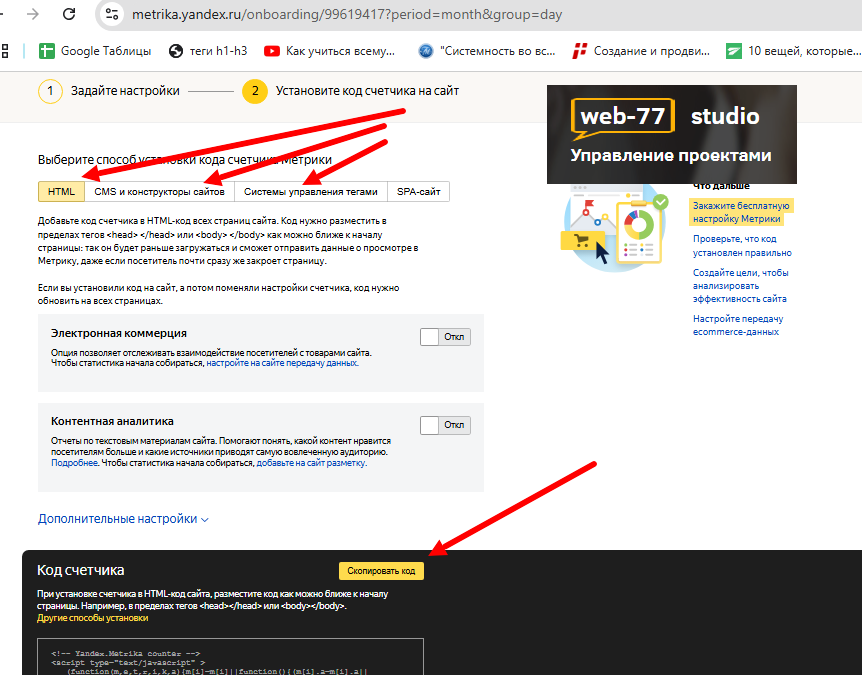Open the Системы управления тегами tab
The image size is (862, 675).
(311, 192)
